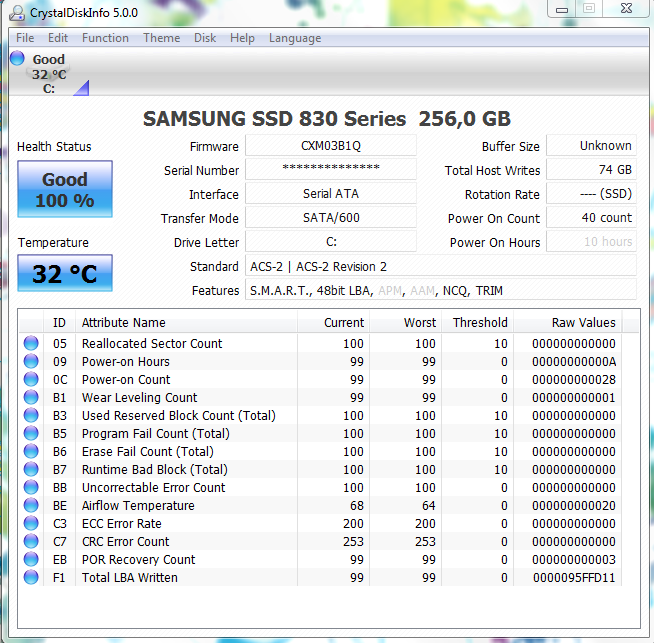Click the 32 °C temperature button
Image resolution: width=654 pixels, height=643 pixels.
pos(65,273)
